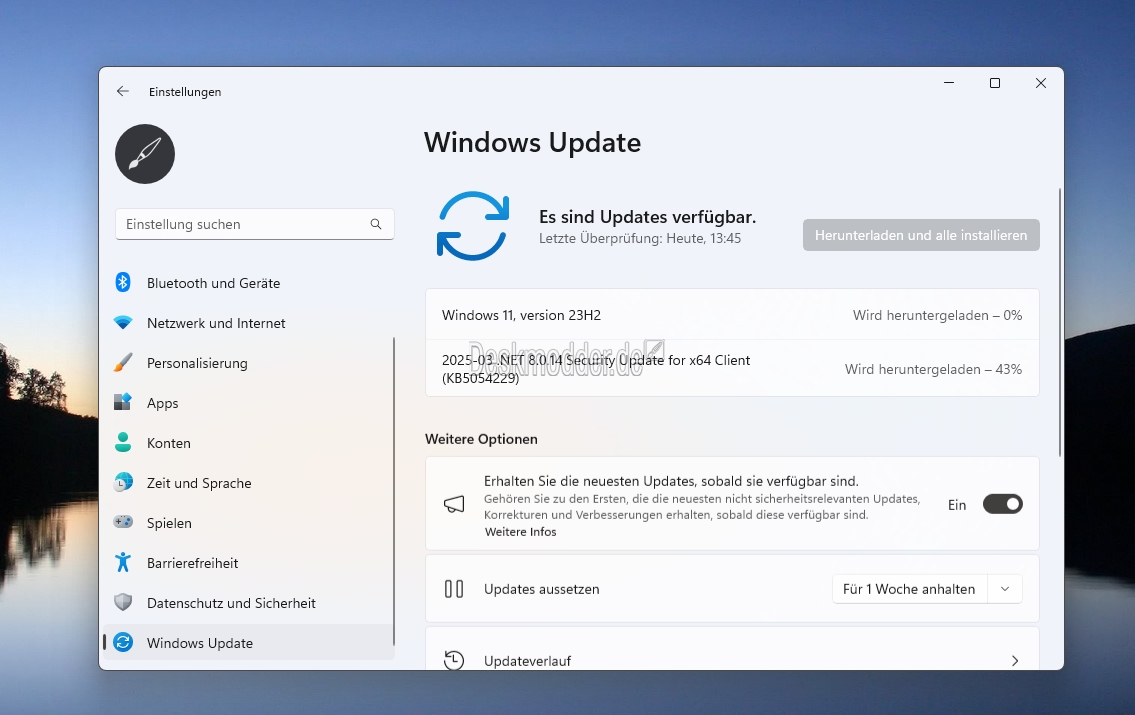Image resolution: width=1135 pixels, height=715 pixels.
Task: Select Windows Update in the sidebar
Action: [x=249, y=643]
